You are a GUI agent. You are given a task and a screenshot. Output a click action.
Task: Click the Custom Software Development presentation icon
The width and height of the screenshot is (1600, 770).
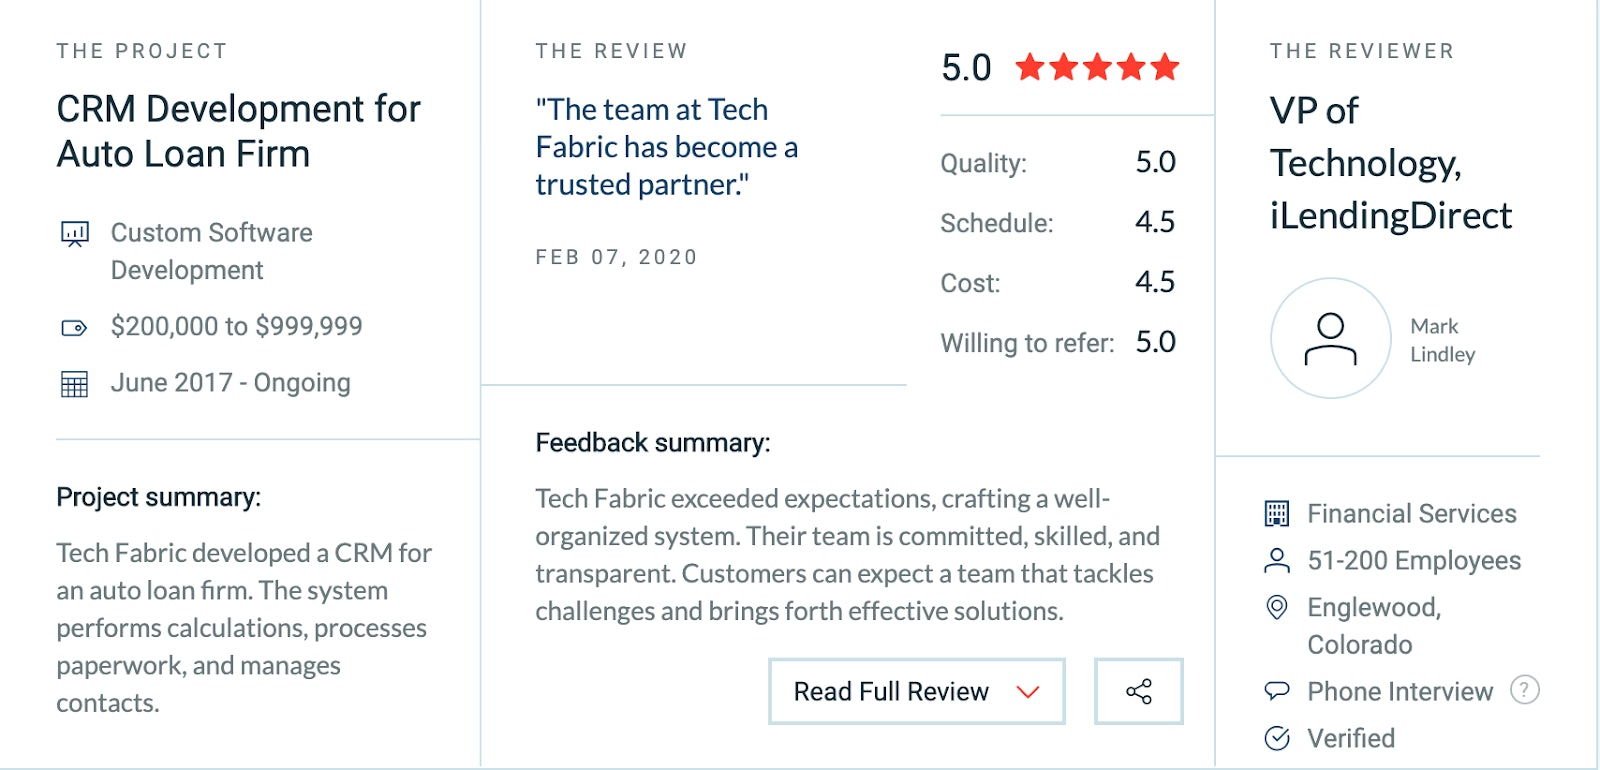point(75,234)
